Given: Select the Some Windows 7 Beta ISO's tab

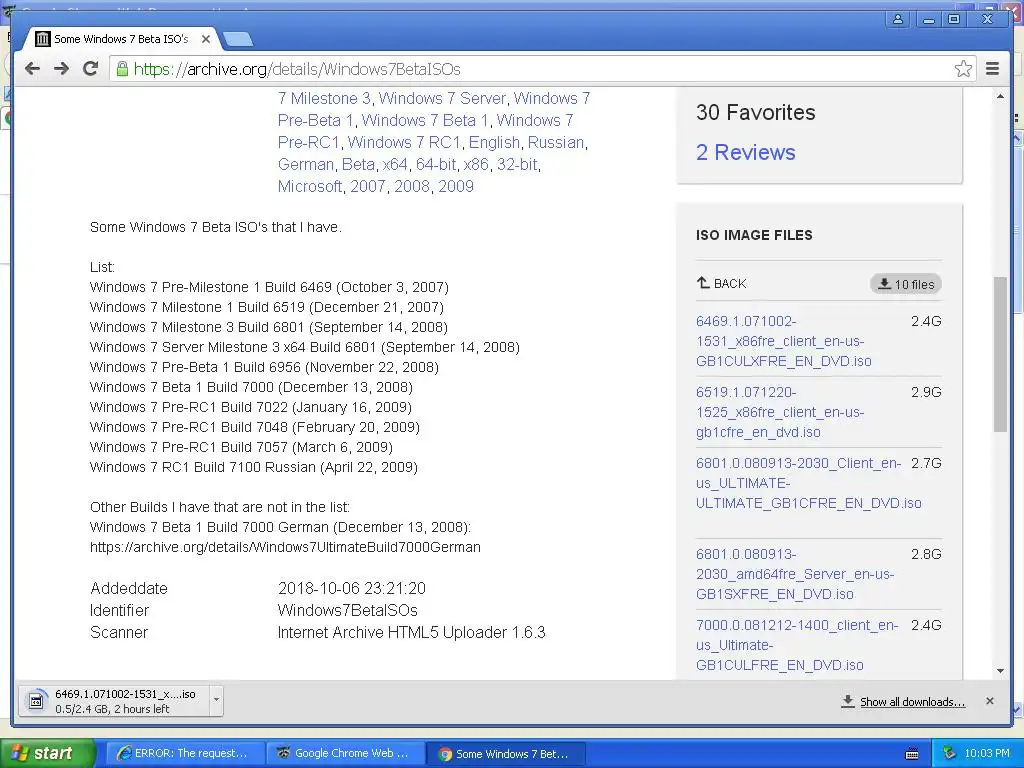Looking at the screenshot, I should coord(121,39).
